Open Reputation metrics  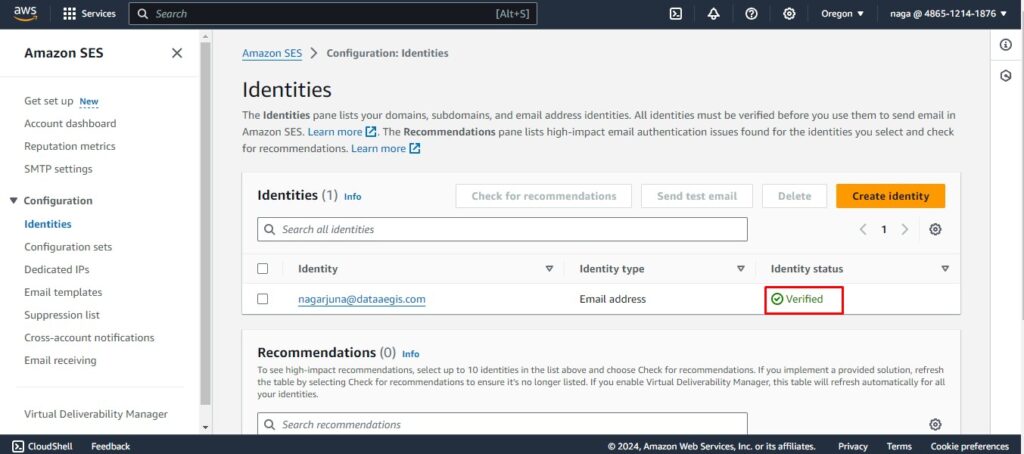70,146
